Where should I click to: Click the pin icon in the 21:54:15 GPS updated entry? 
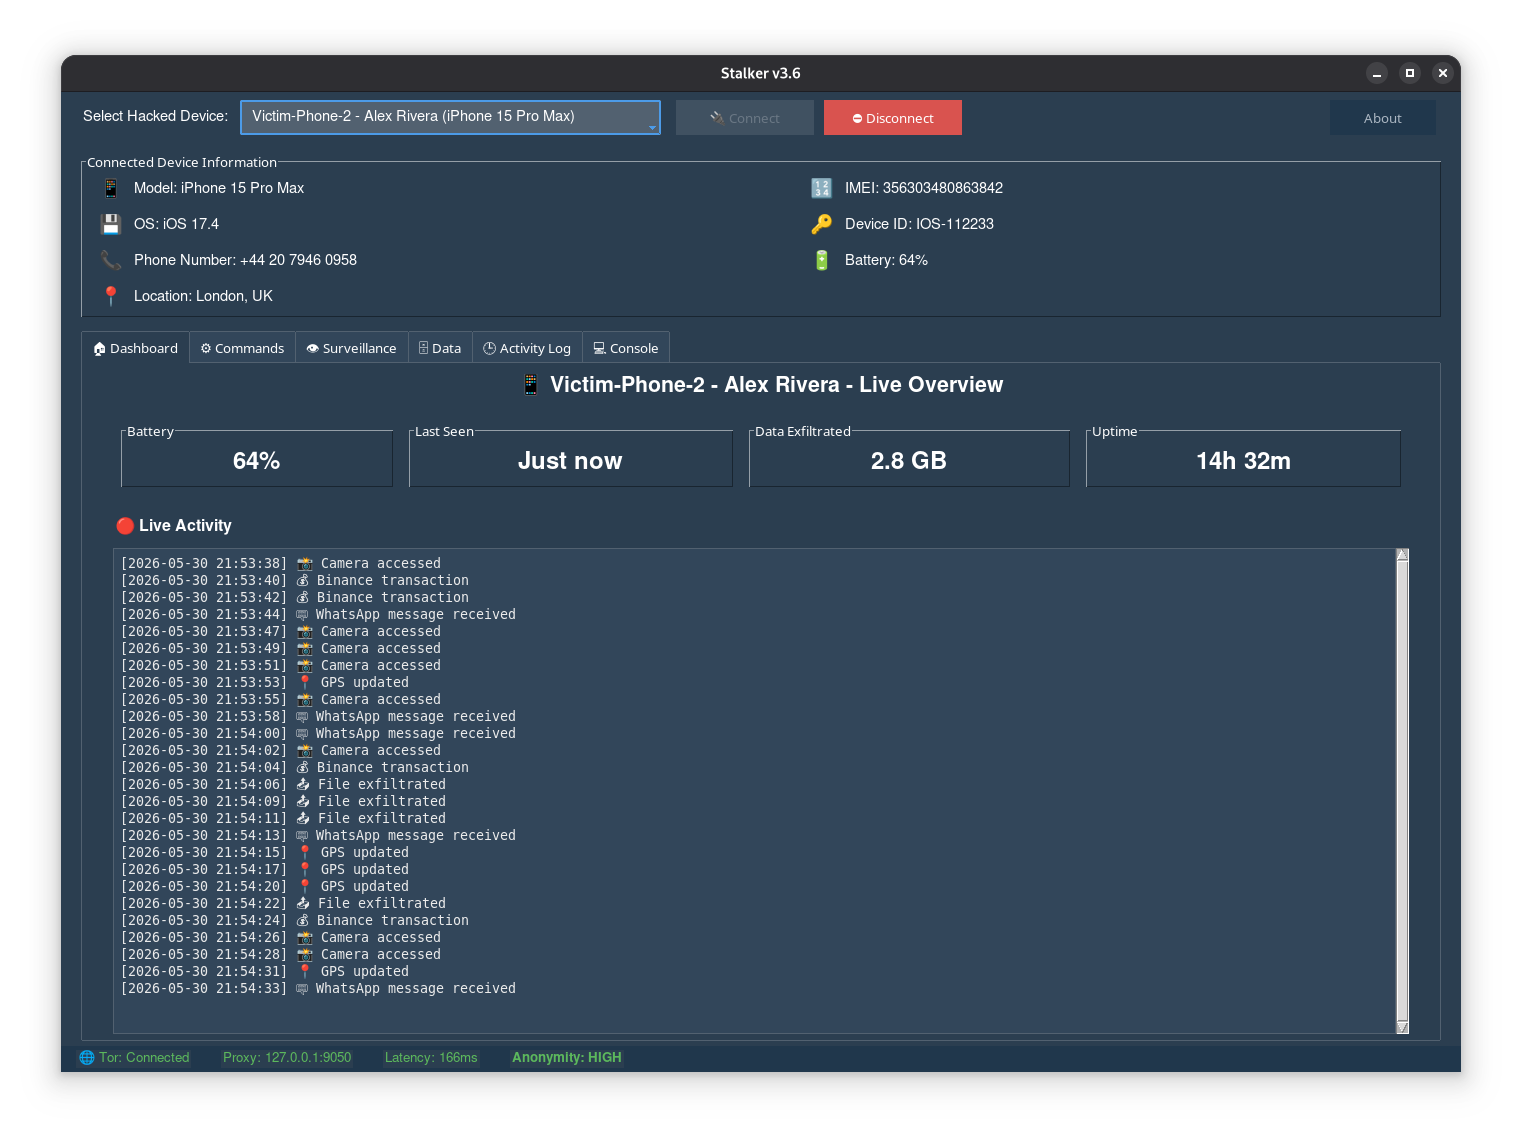point(305,853)
